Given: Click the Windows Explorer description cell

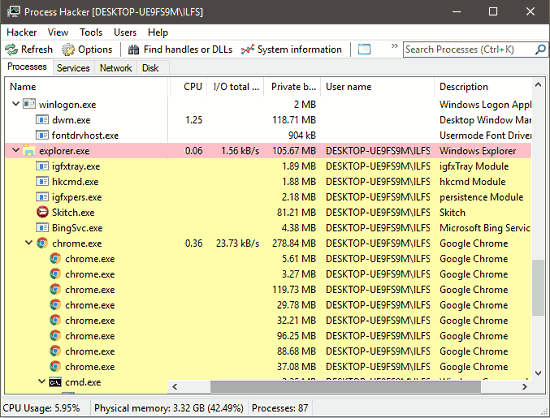Looking at the screenshot, I should tap(478, 151).
